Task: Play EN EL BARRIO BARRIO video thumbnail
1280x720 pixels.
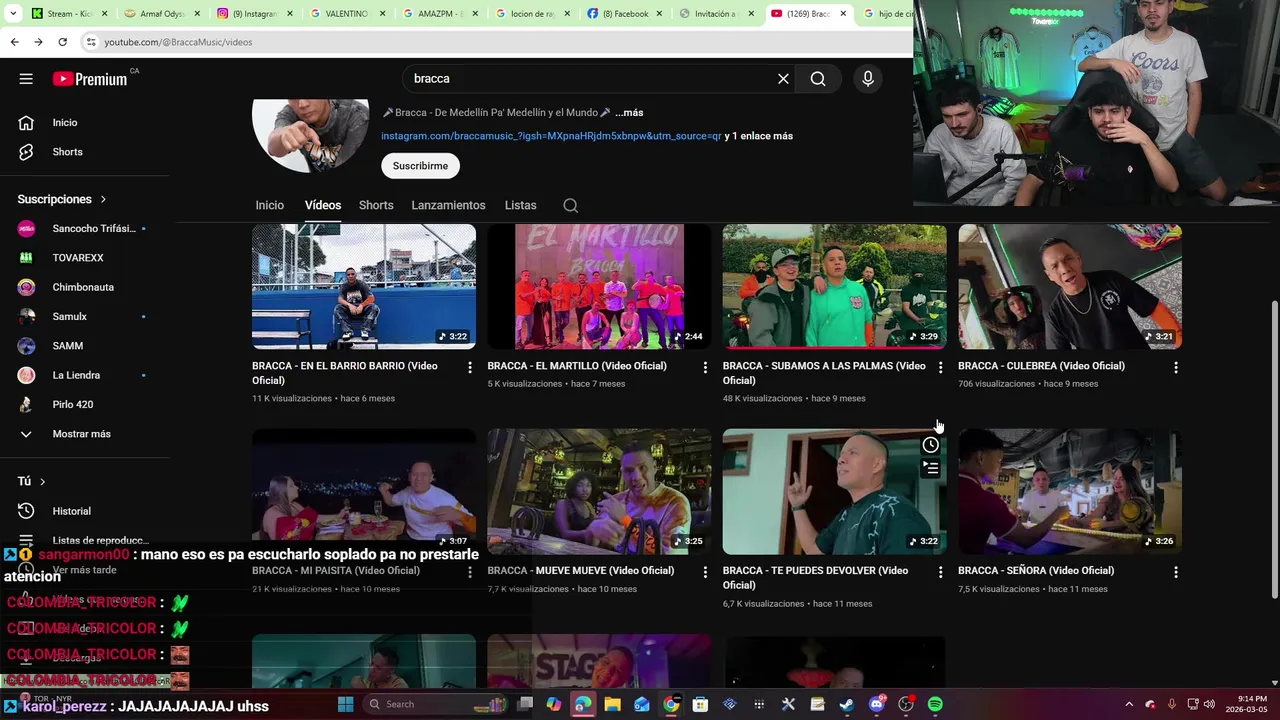Action: click(364, 286)
